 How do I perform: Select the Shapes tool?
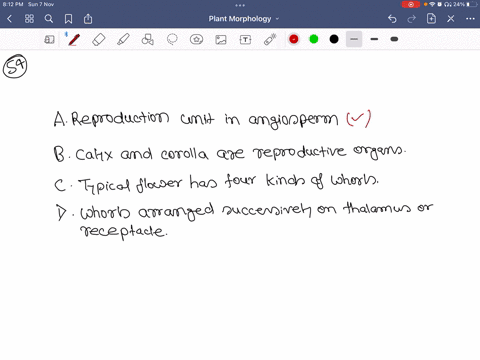point(148,40)
